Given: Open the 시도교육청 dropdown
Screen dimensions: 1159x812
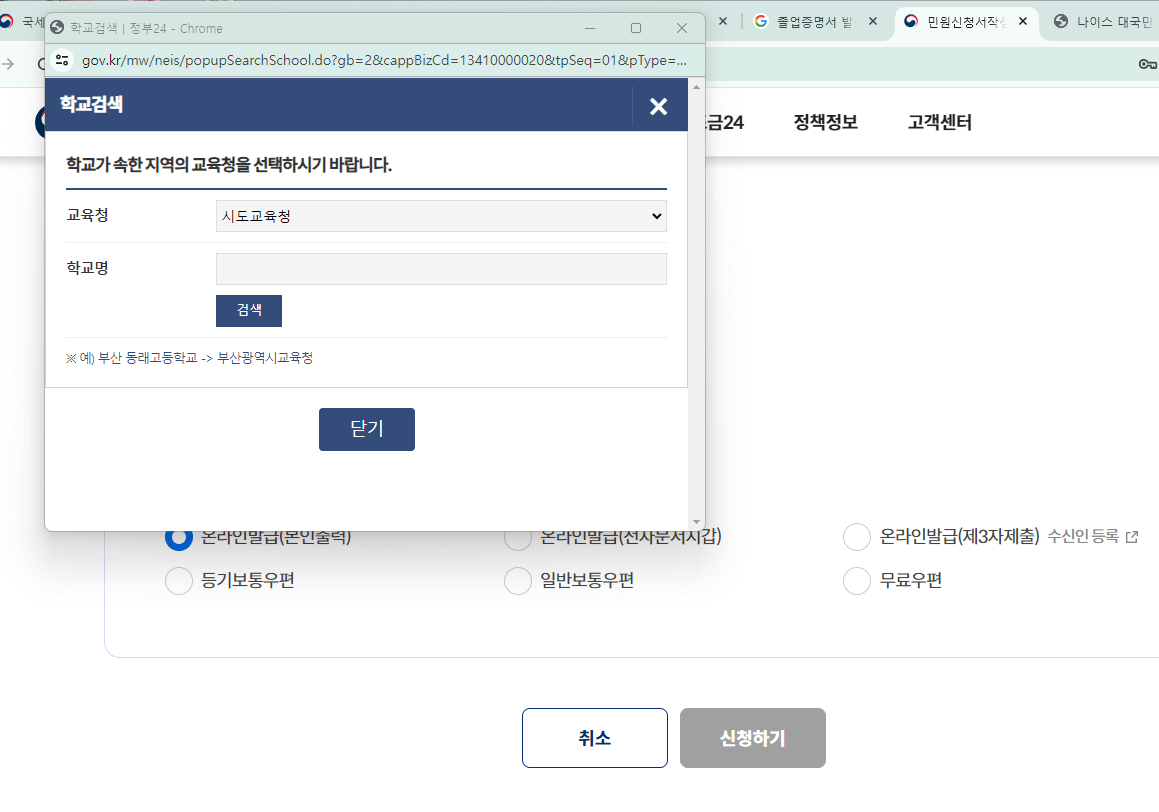Looking at the screenshot, I should point(440,215).
